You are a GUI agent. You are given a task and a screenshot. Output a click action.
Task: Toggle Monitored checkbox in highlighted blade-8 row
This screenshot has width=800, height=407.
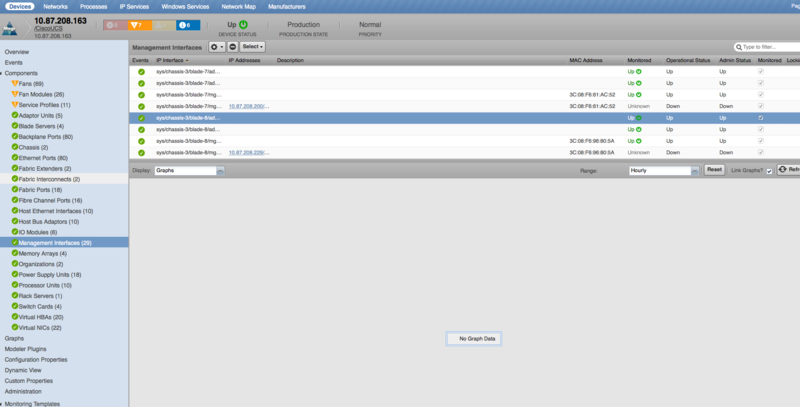click(761, 118)
